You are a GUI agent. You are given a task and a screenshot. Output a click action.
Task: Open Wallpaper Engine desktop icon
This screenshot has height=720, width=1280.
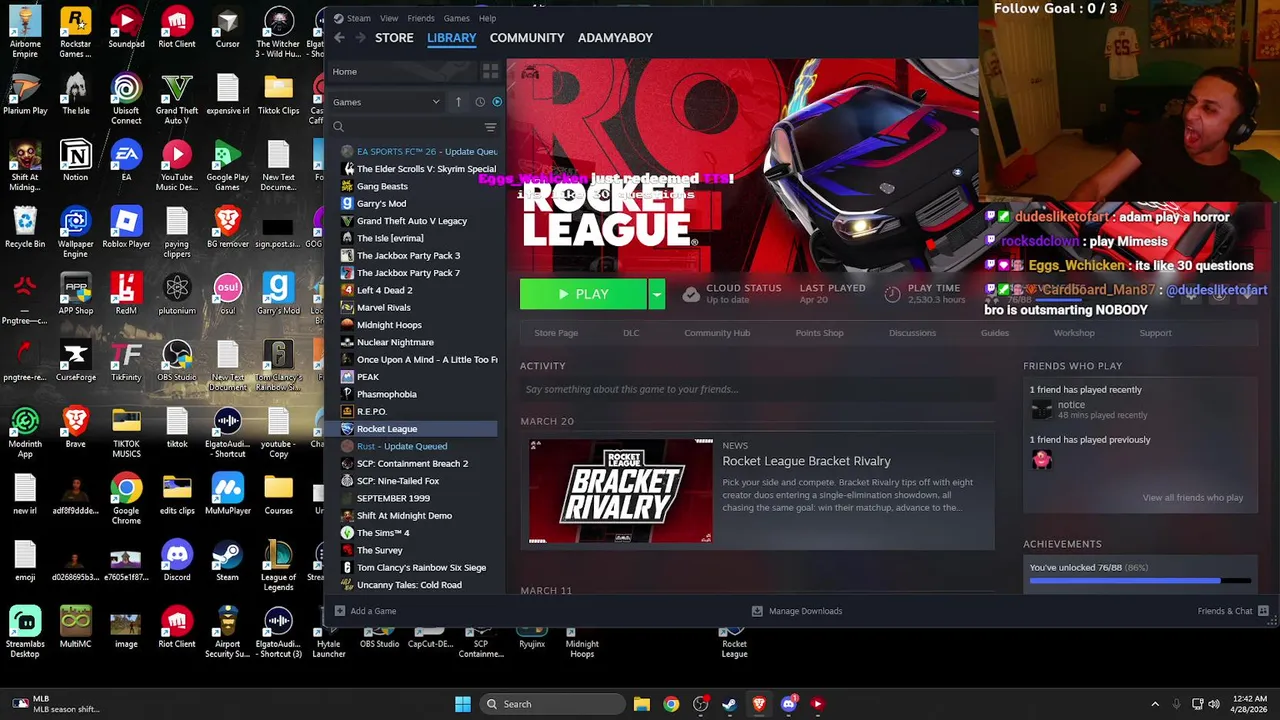coord(75,232)
